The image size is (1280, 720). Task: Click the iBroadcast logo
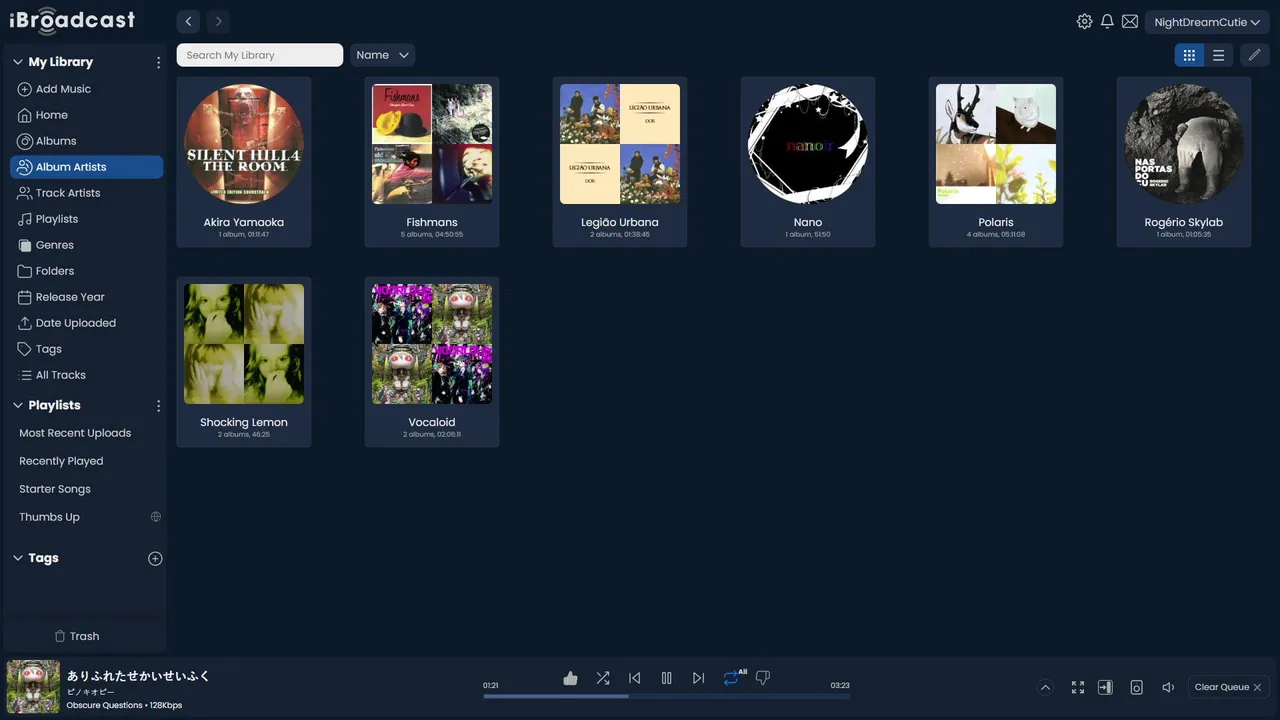[x=72, y=20]
